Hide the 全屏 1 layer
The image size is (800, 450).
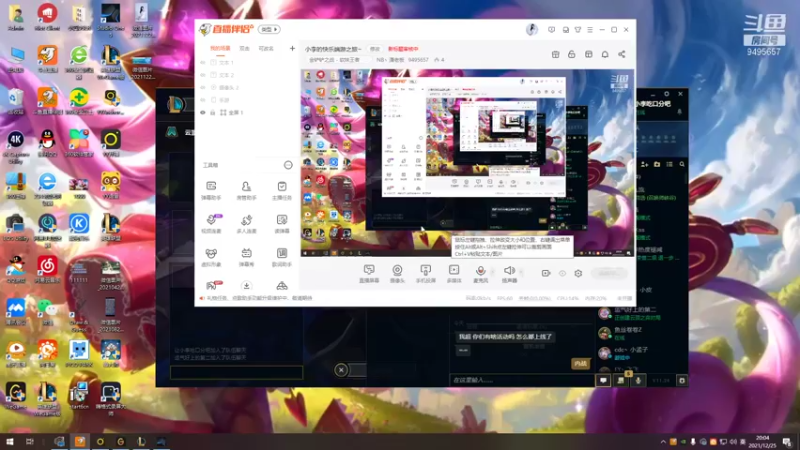click(203, 112)
